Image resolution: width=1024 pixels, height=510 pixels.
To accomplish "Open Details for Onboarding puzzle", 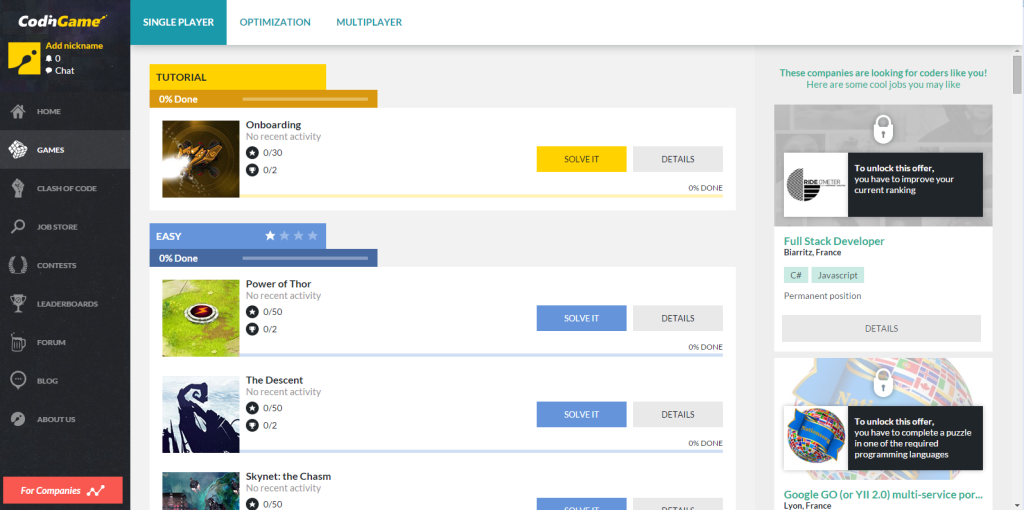I will 678,159.
